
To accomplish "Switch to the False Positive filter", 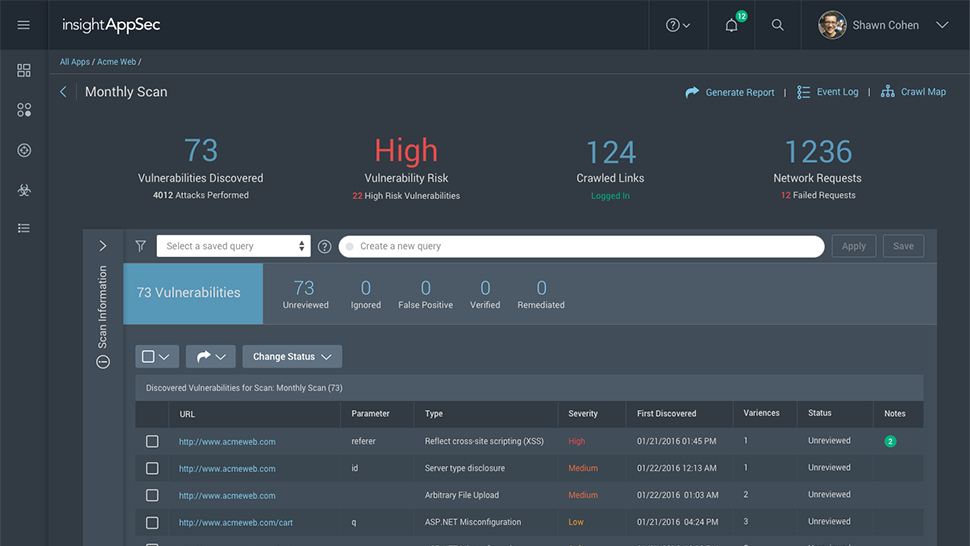I will point(425,294).
